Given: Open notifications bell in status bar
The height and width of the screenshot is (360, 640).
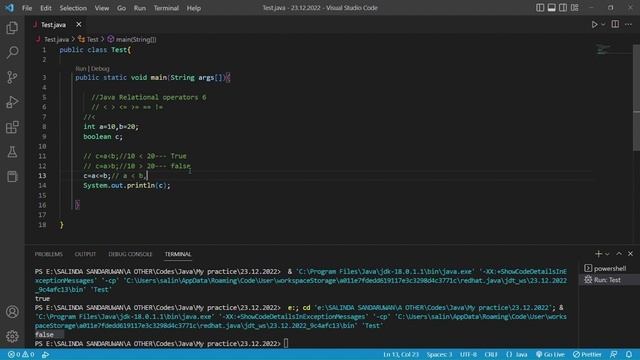Looking at the screenshot, I should coord(629,354).
